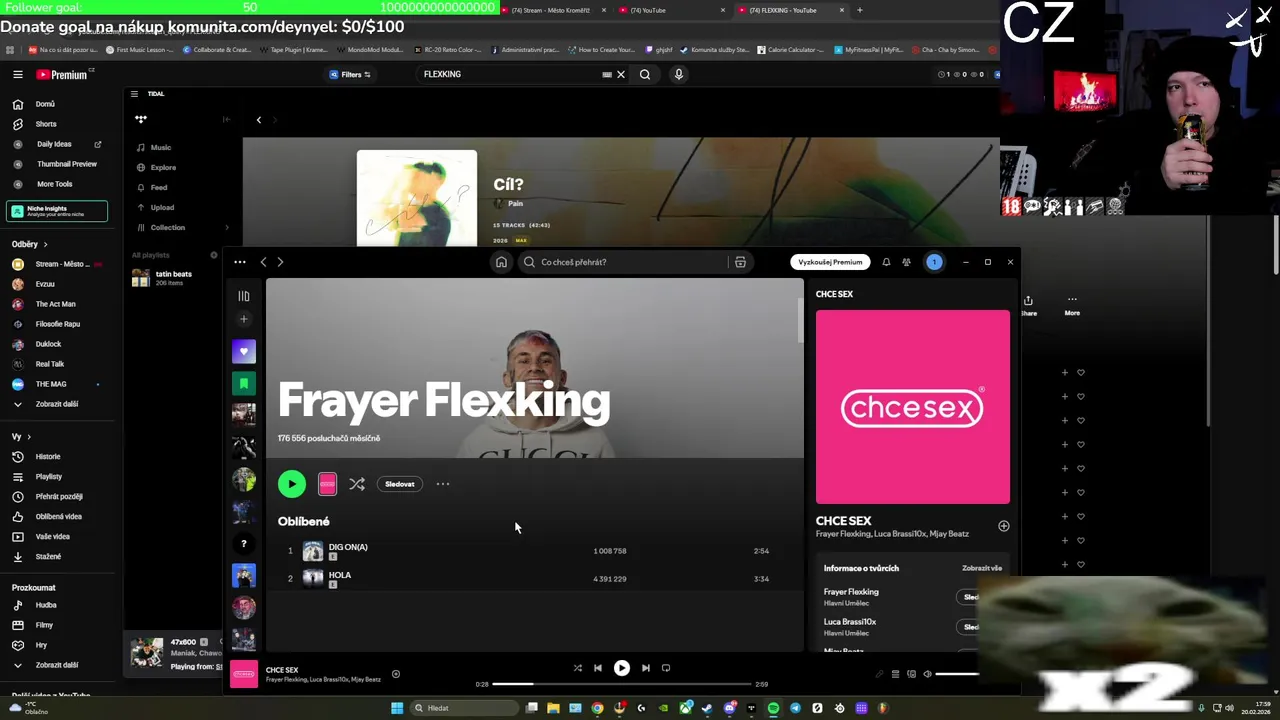Select the track DIG ON(A)

coord(348,547)
